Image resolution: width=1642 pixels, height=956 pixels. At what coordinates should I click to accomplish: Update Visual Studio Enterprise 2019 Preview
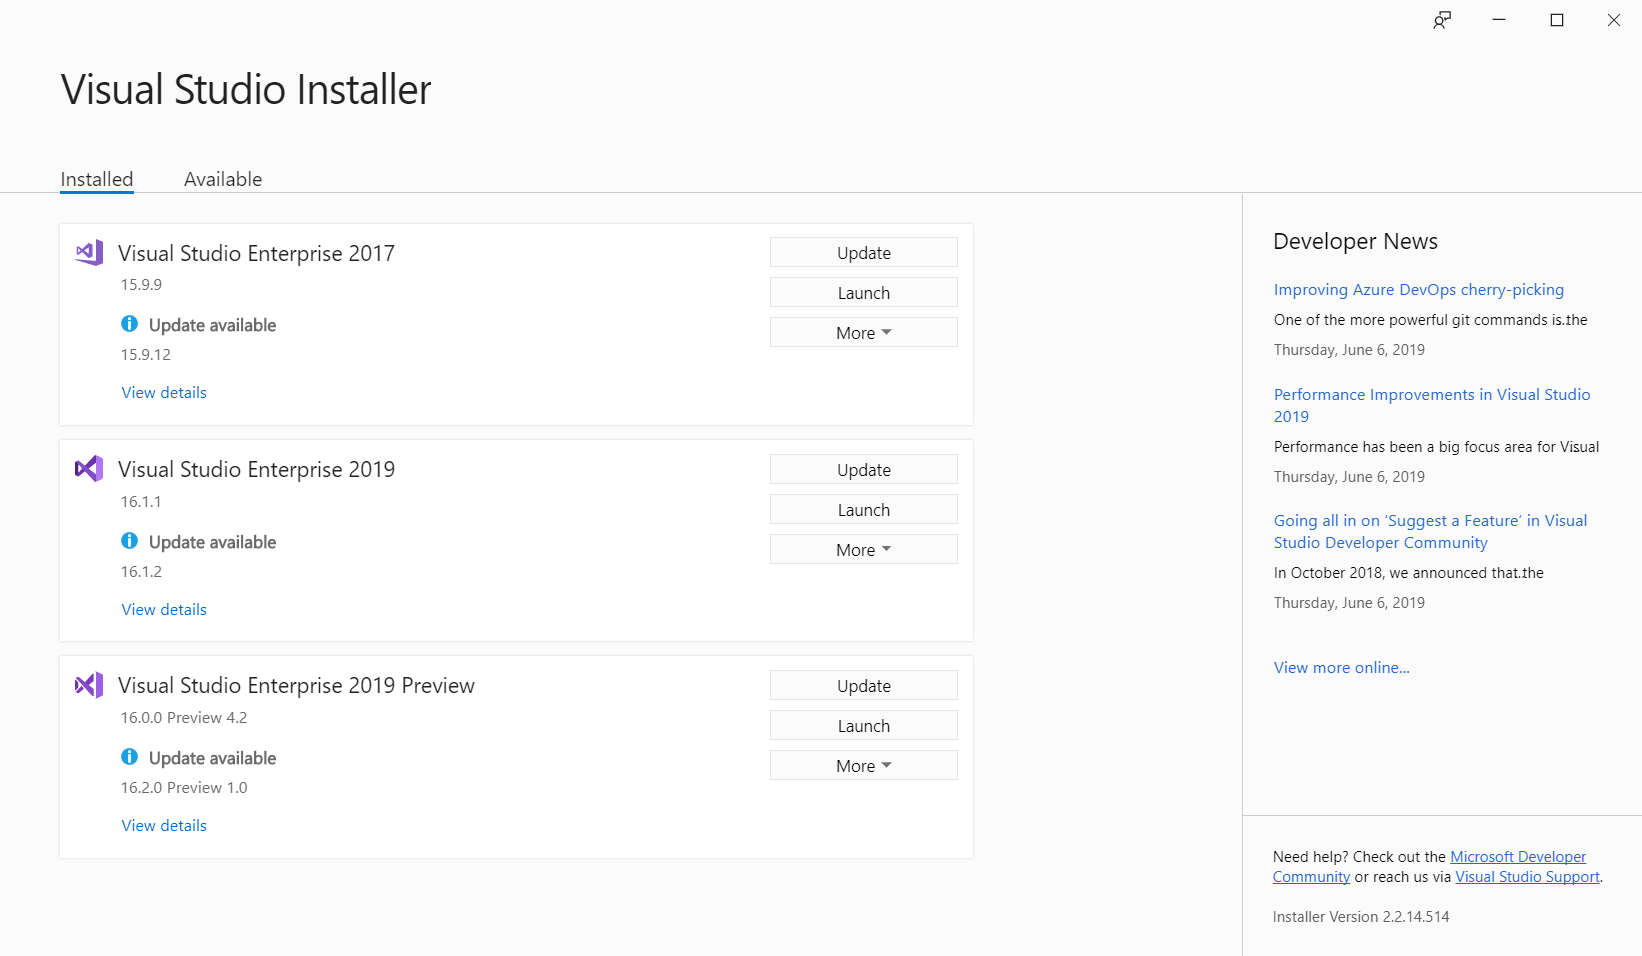point(864,686)
